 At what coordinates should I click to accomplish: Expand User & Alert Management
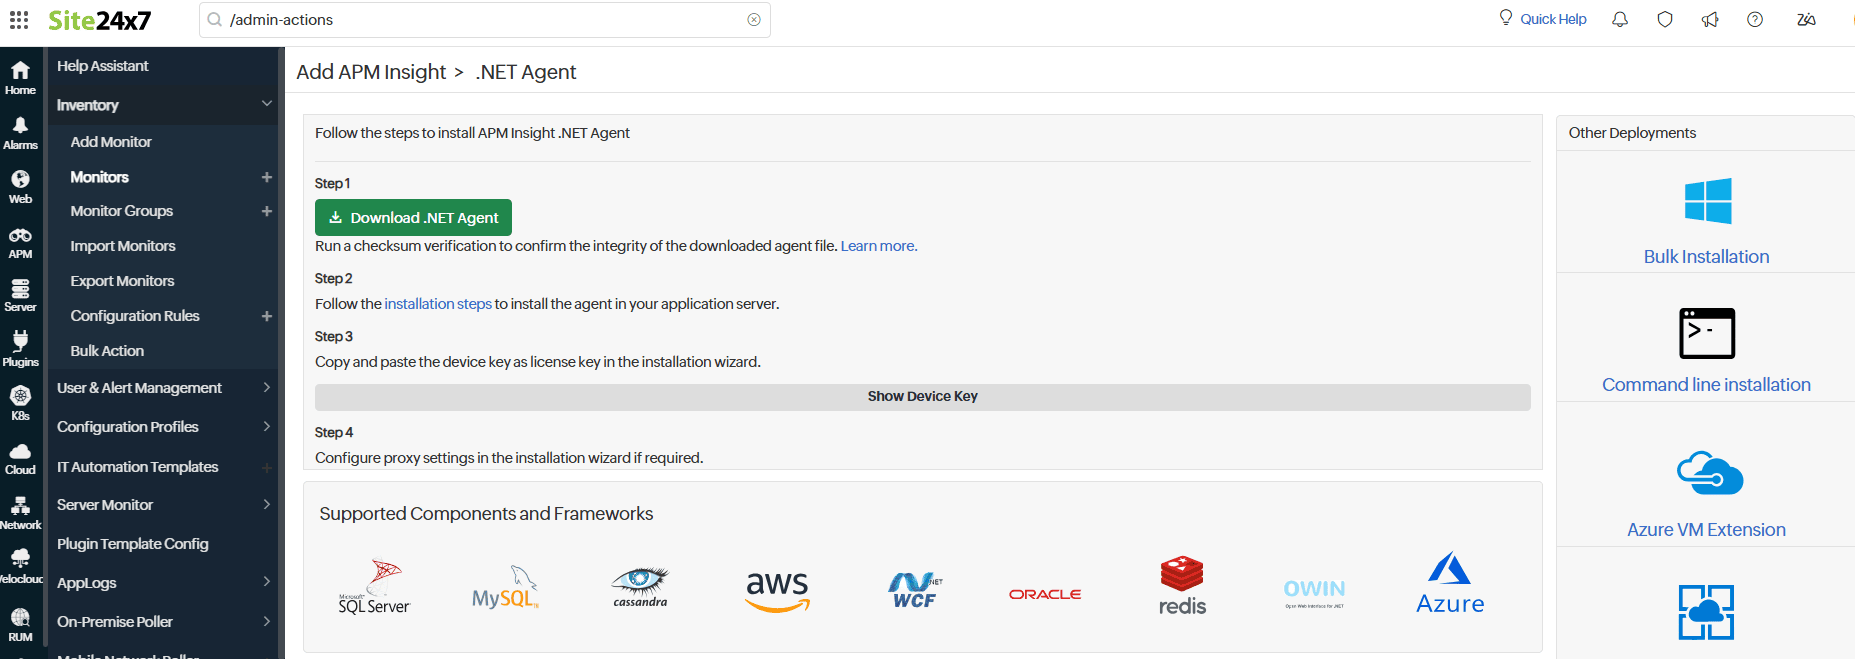pos(267,388)
